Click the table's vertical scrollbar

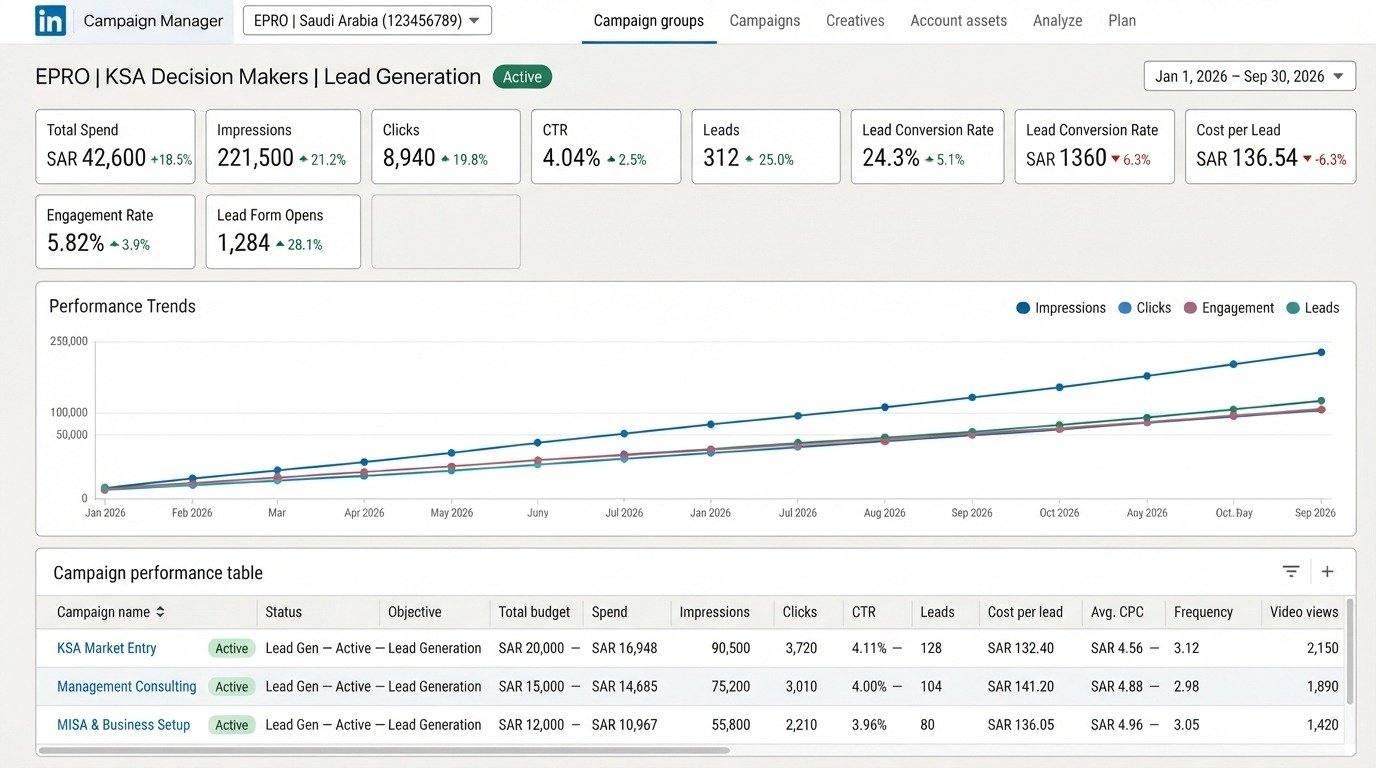1350,651
